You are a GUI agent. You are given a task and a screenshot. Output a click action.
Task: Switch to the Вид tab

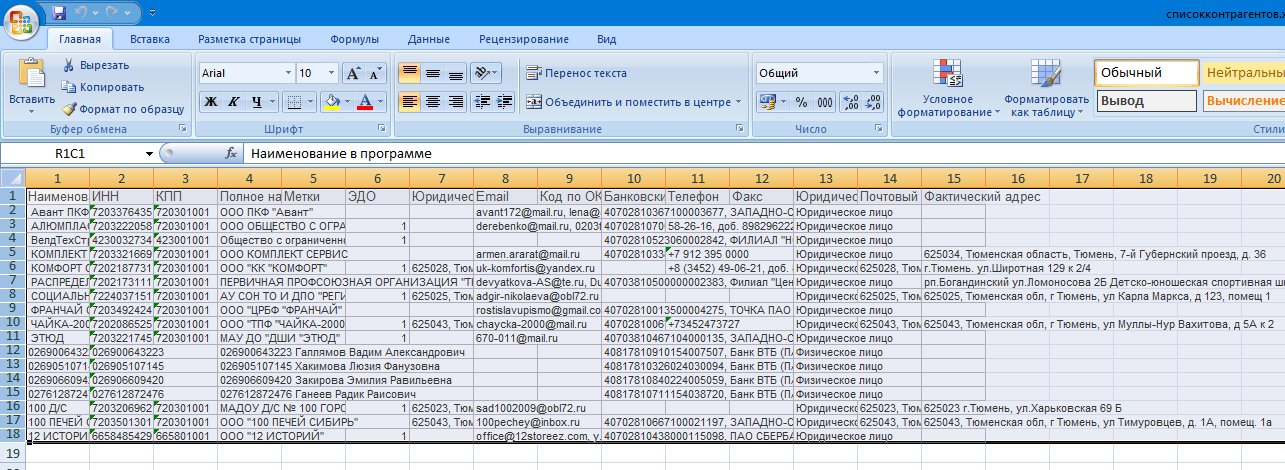pos(606,39)
